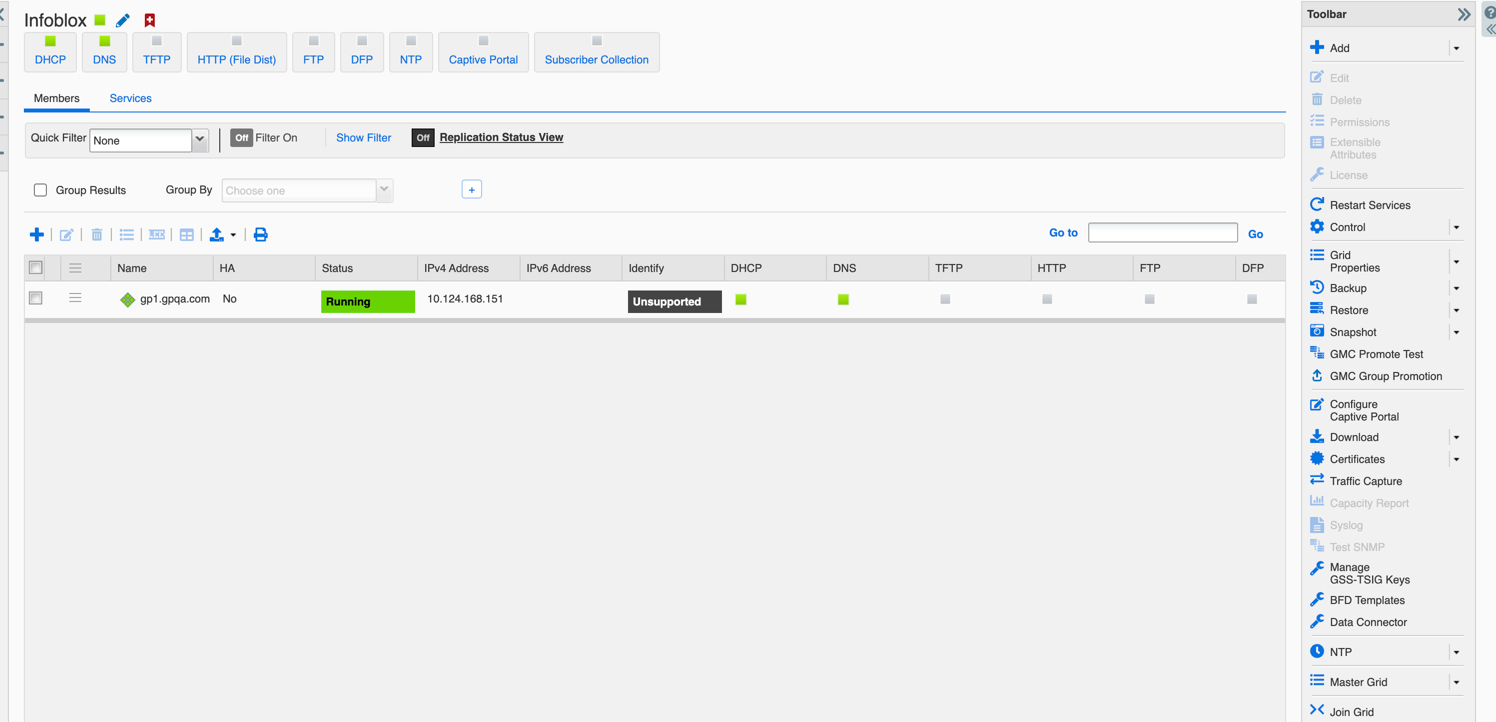The height and width of the screenshot is (722, 1496).
Task: Open Configure Captive Portal in Toolbar
Action: pos(1364,410)
